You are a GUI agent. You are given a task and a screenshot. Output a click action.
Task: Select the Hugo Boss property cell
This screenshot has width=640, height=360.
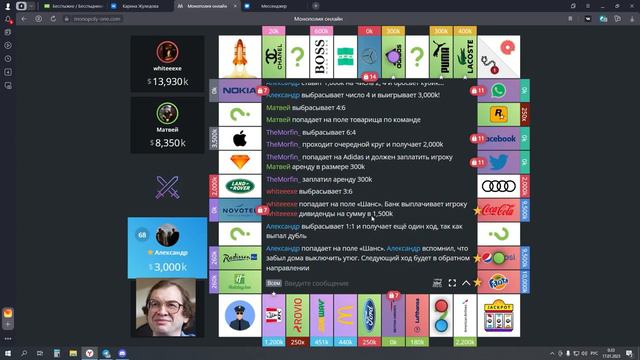point(321,56)
